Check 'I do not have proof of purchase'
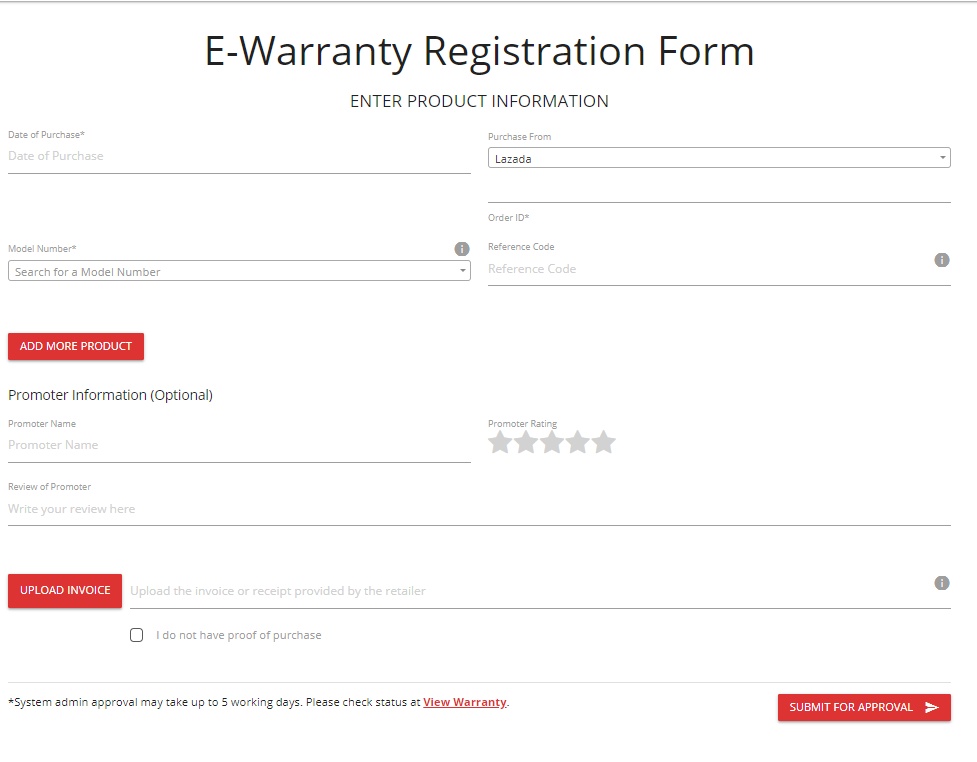Image resolution: width=977 pixels, height=762 pixels. 137,635
